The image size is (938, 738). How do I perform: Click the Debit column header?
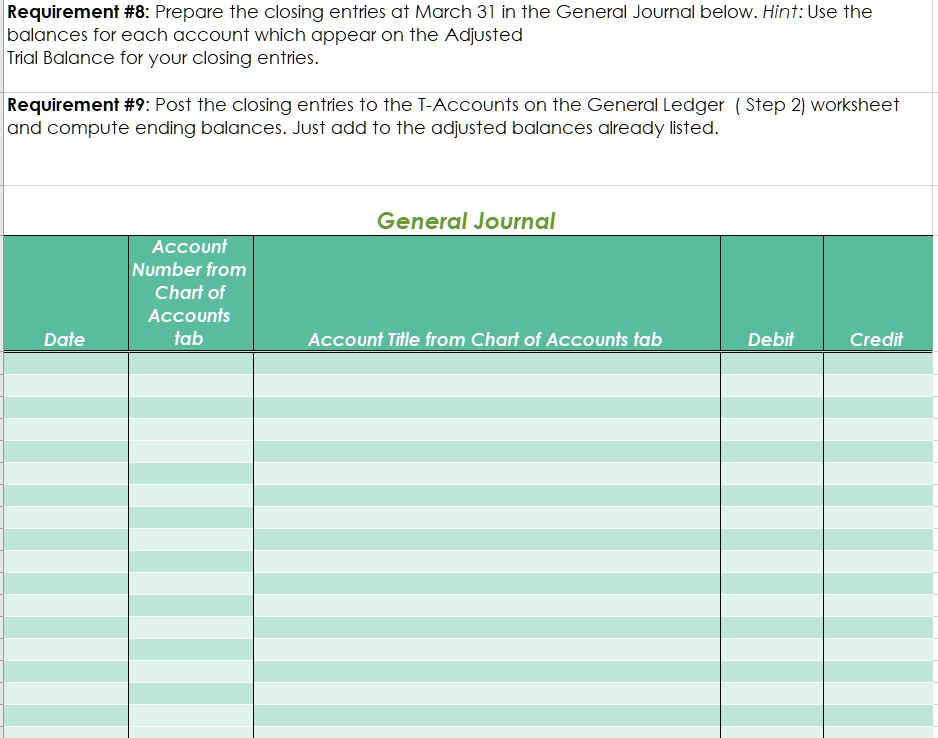coord(770,339)
